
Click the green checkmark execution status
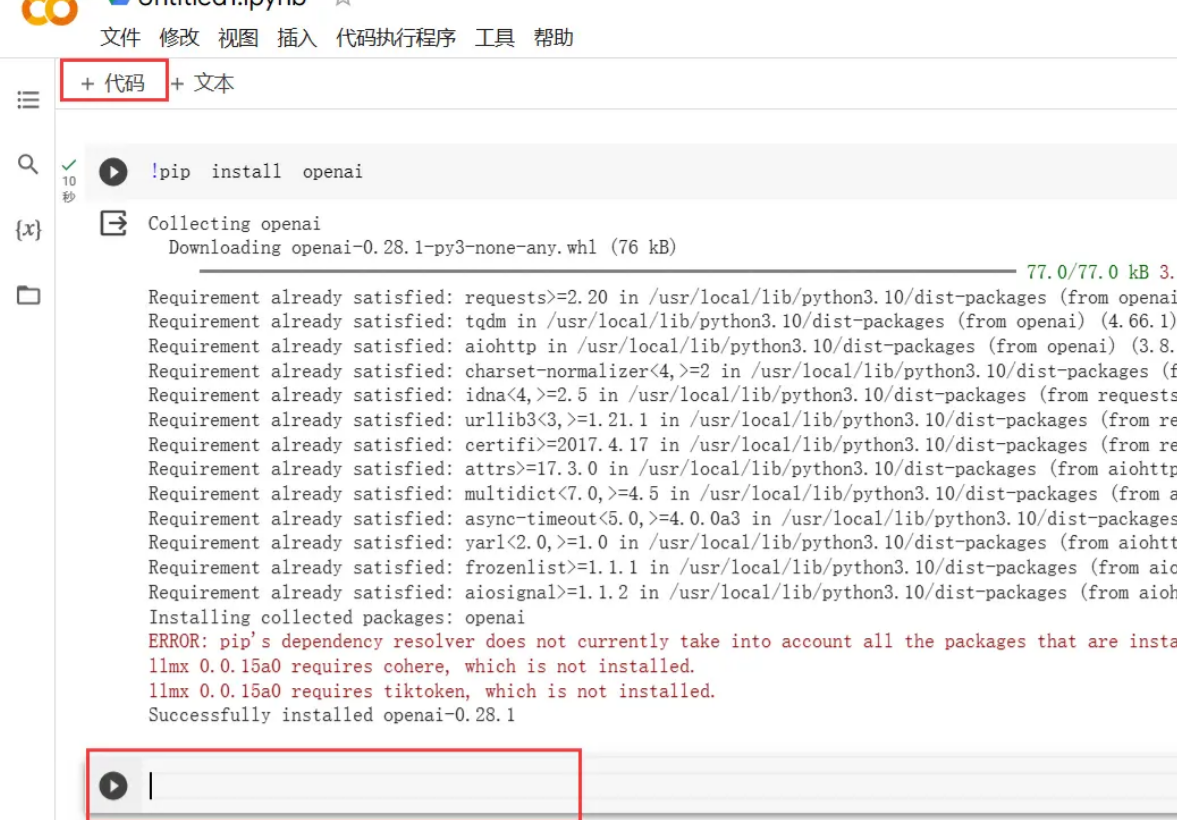69,164
